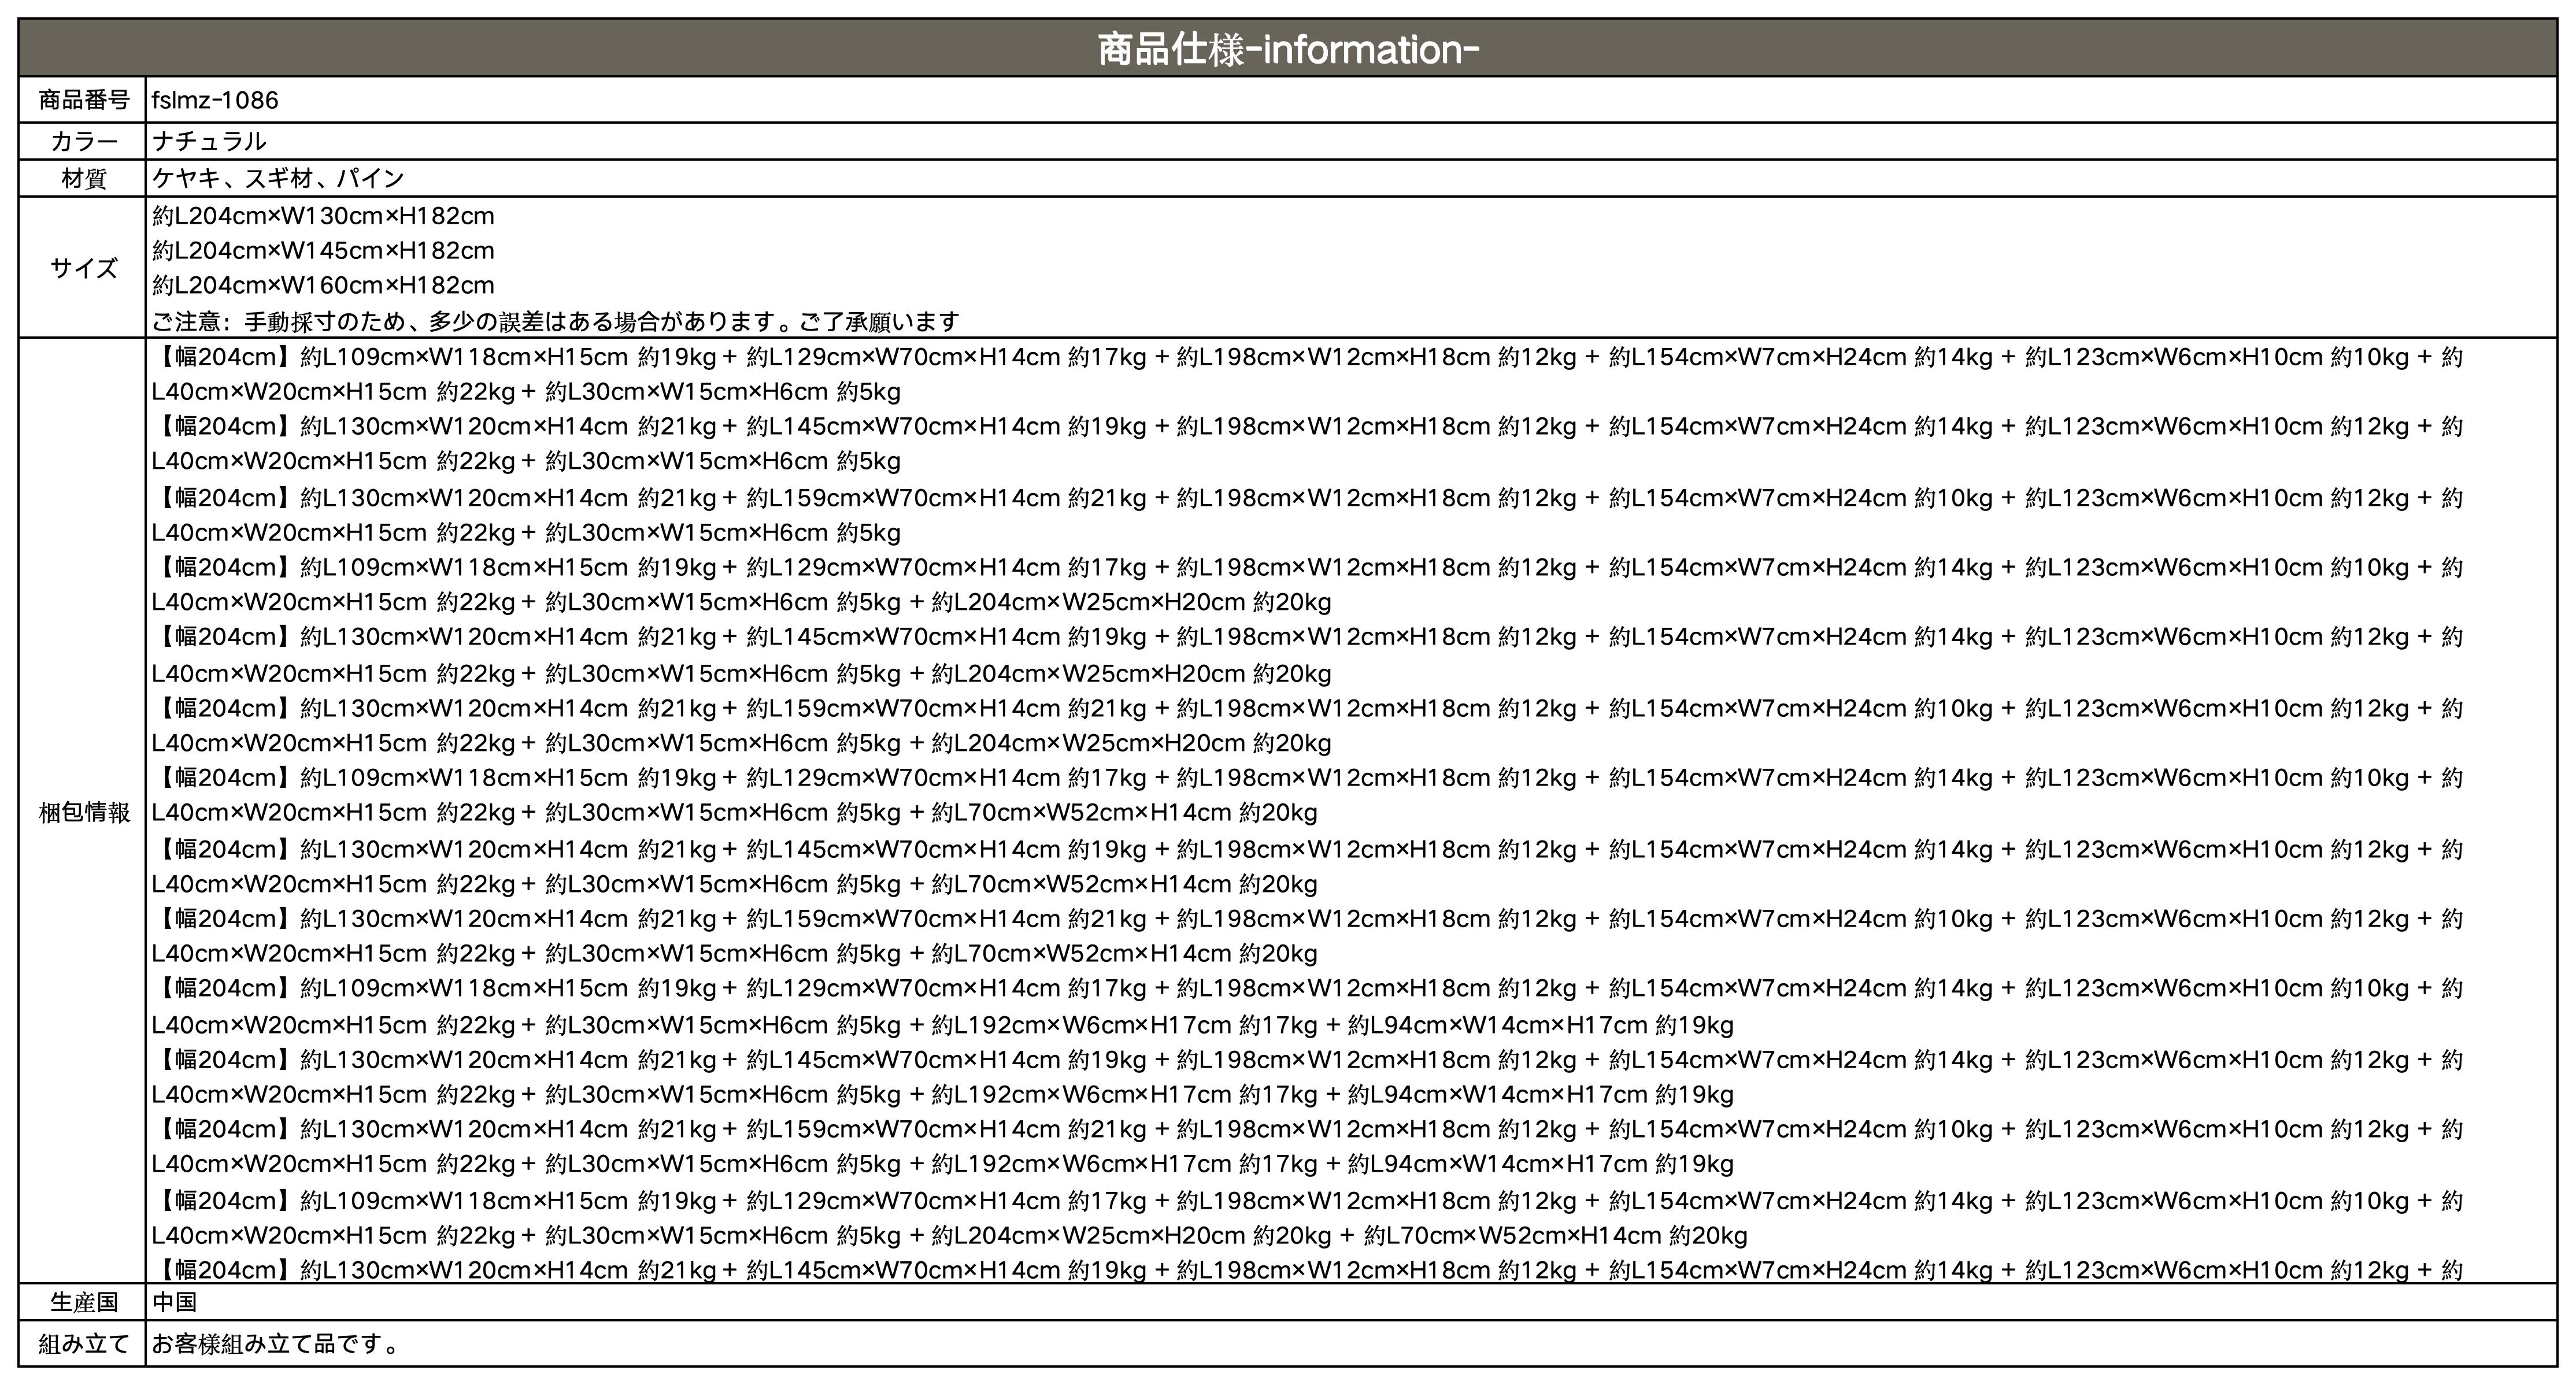The width and height of the screenshot is (2576, 1385).
Task: Click the ご注意 measurement note text
Action: click(555, 322)
